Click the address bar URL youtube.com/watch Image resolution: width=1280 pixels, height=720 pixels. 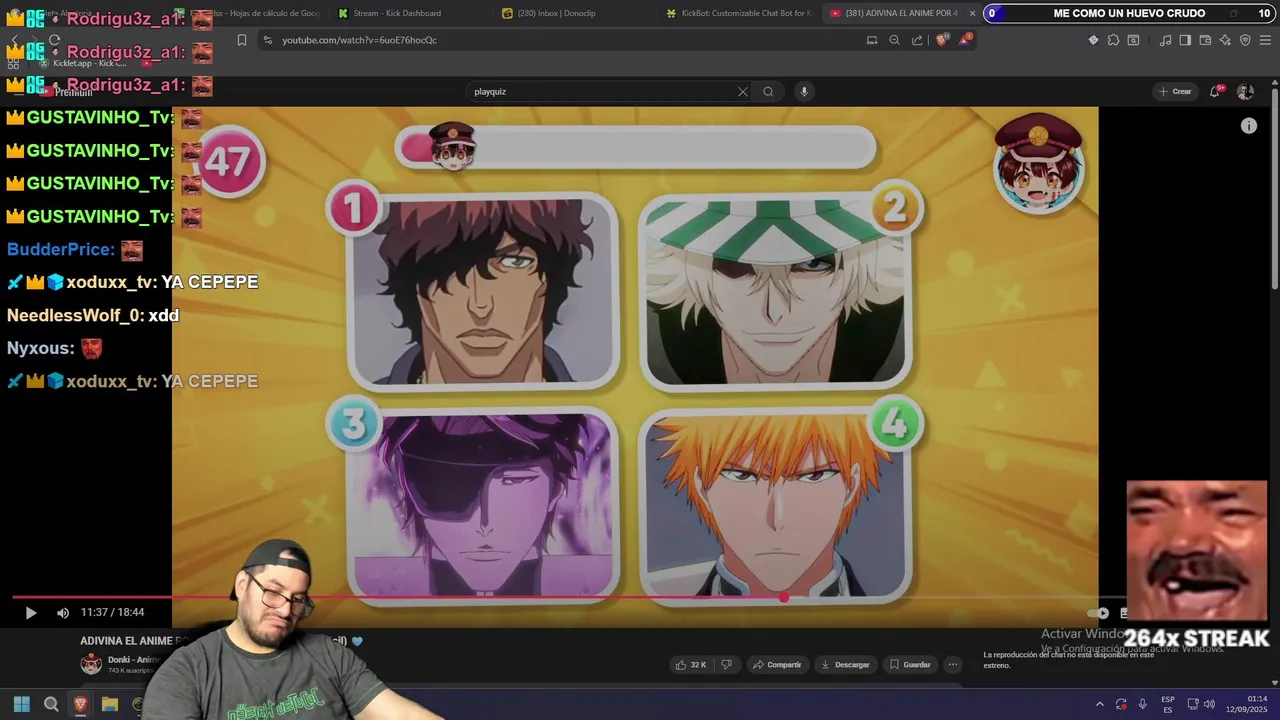pyautogui.click(x=359, y=40)
